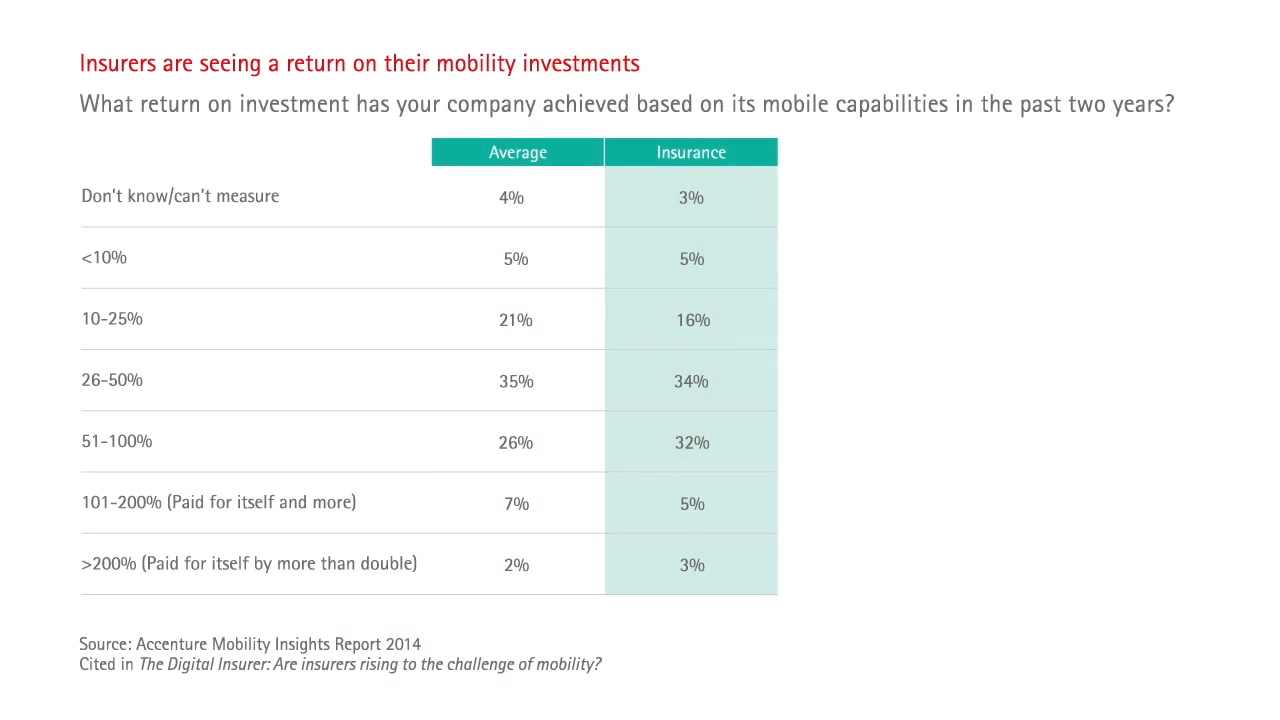Click the "Don't know/can't measure" row label

pyautogui.click(x=180, y=196)
